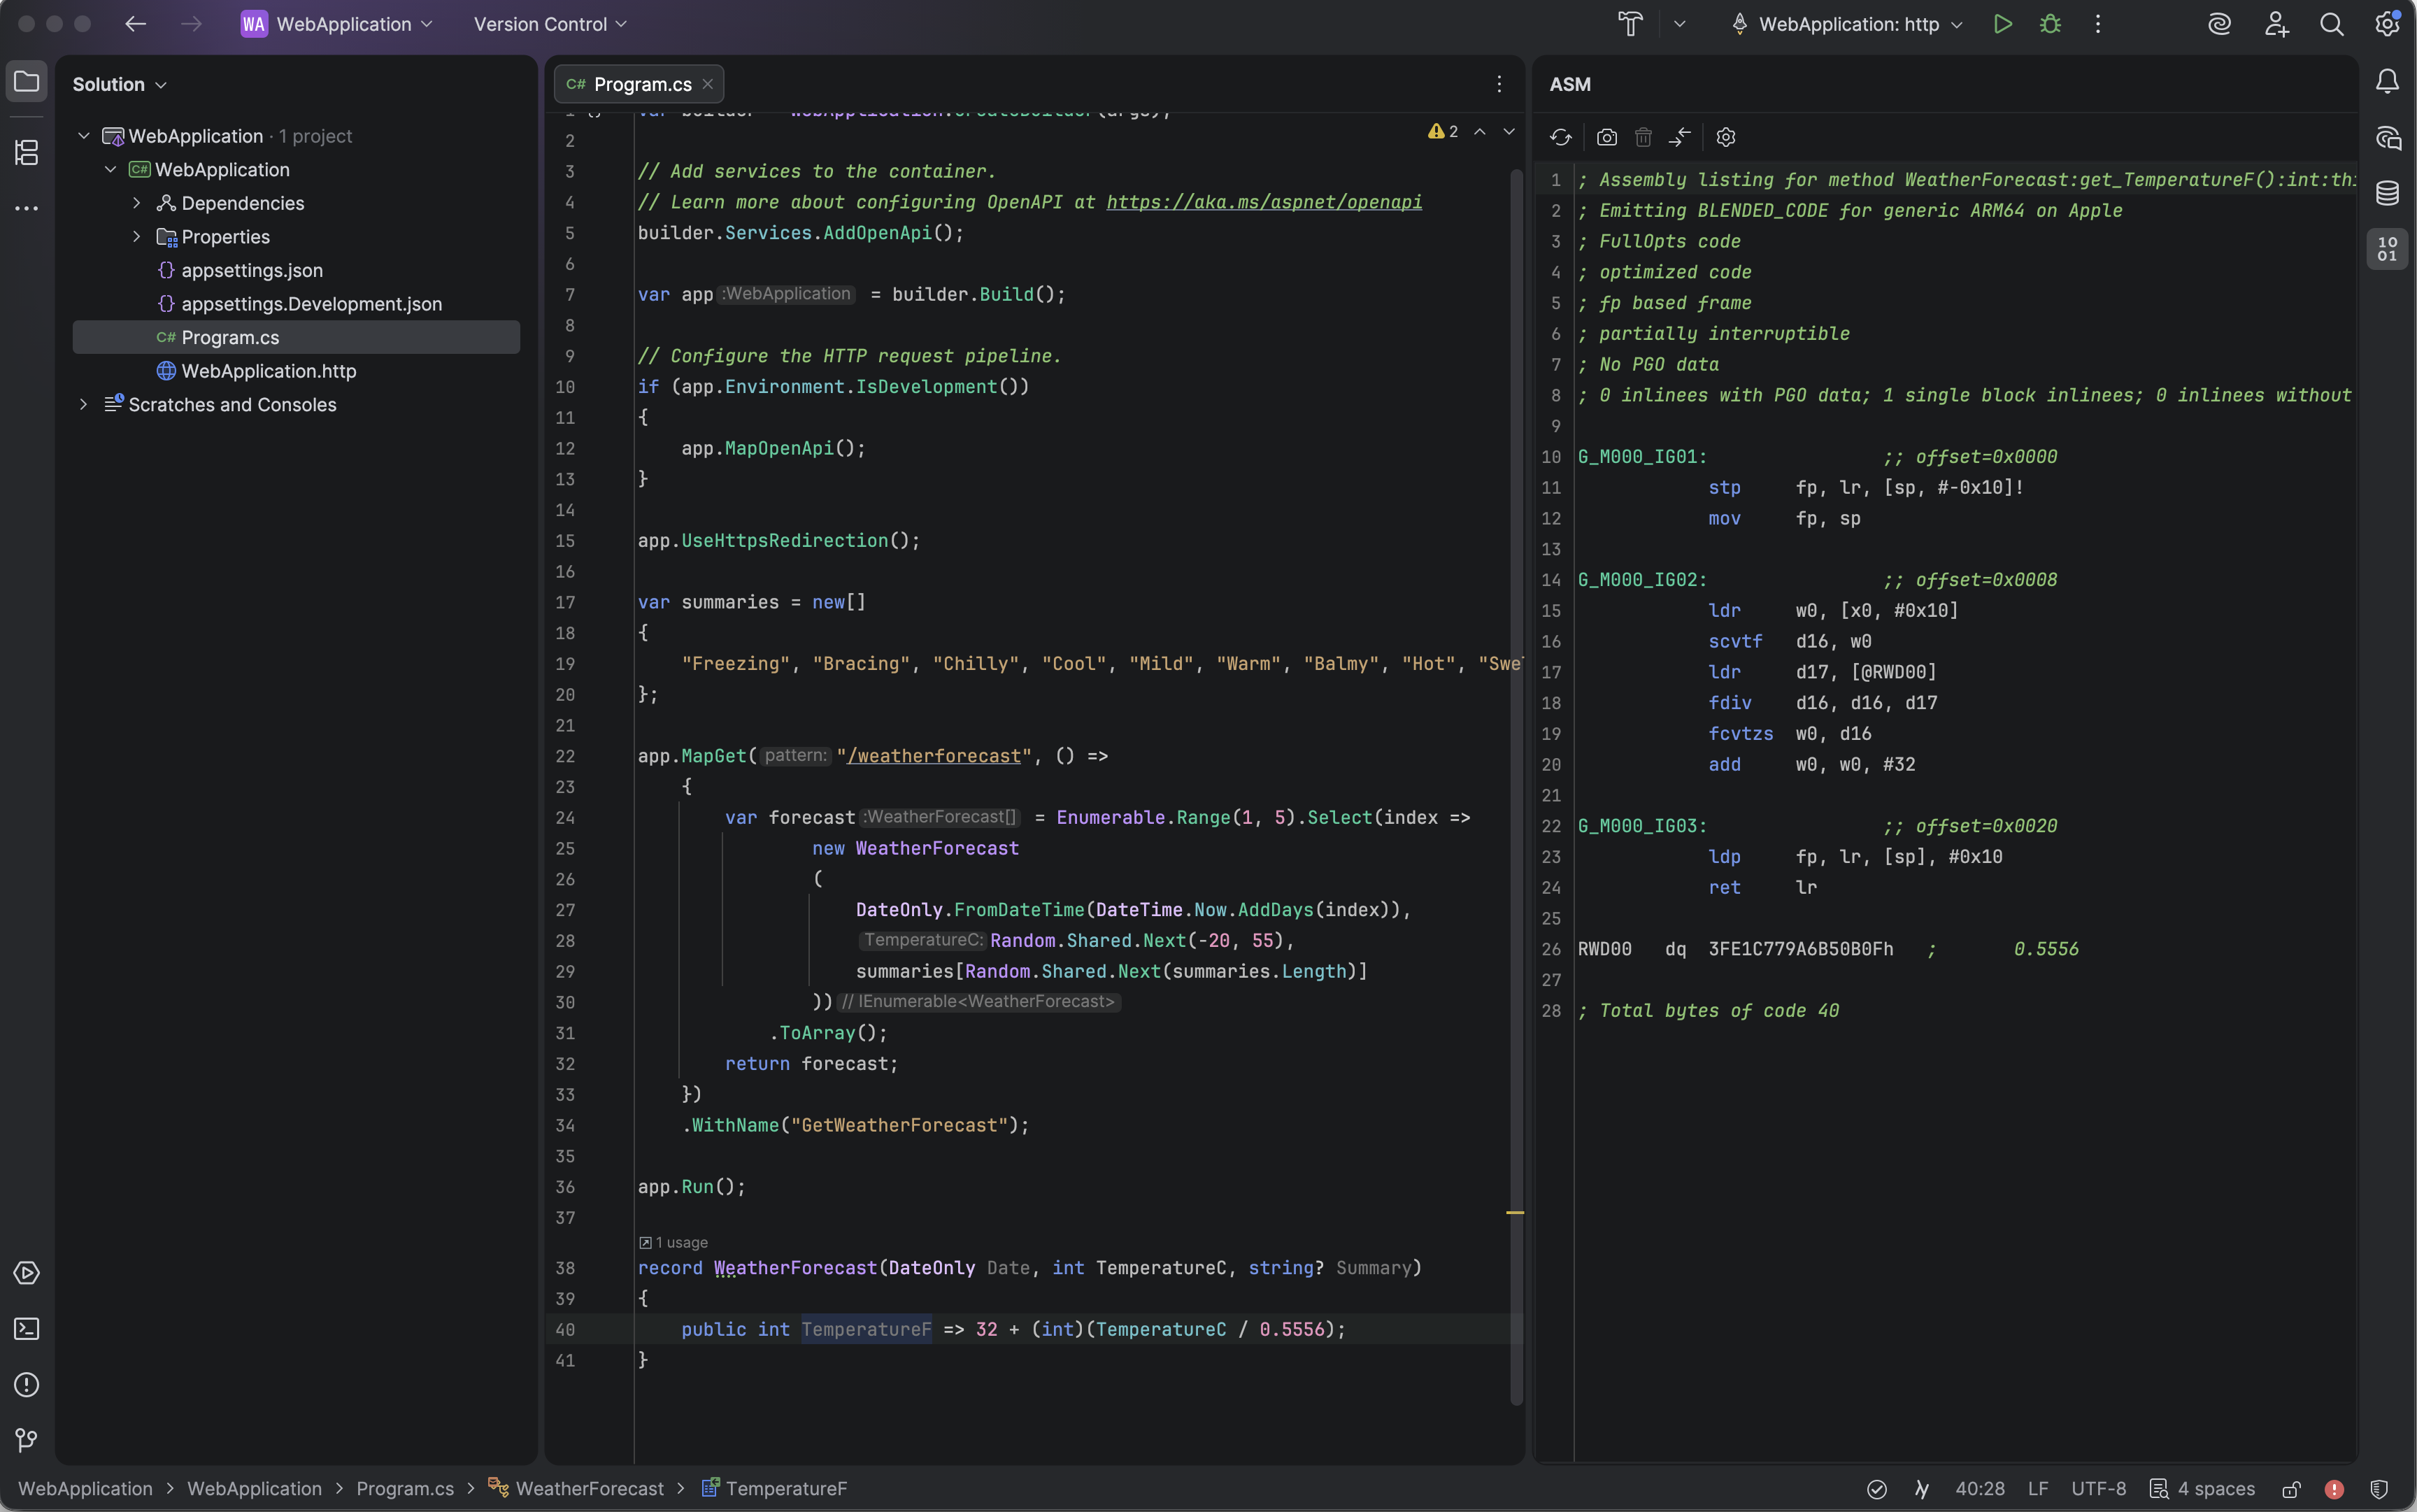The image size is (2417, 1512).
Task: Expand the Dependencies node
Action: coord(137,203)
